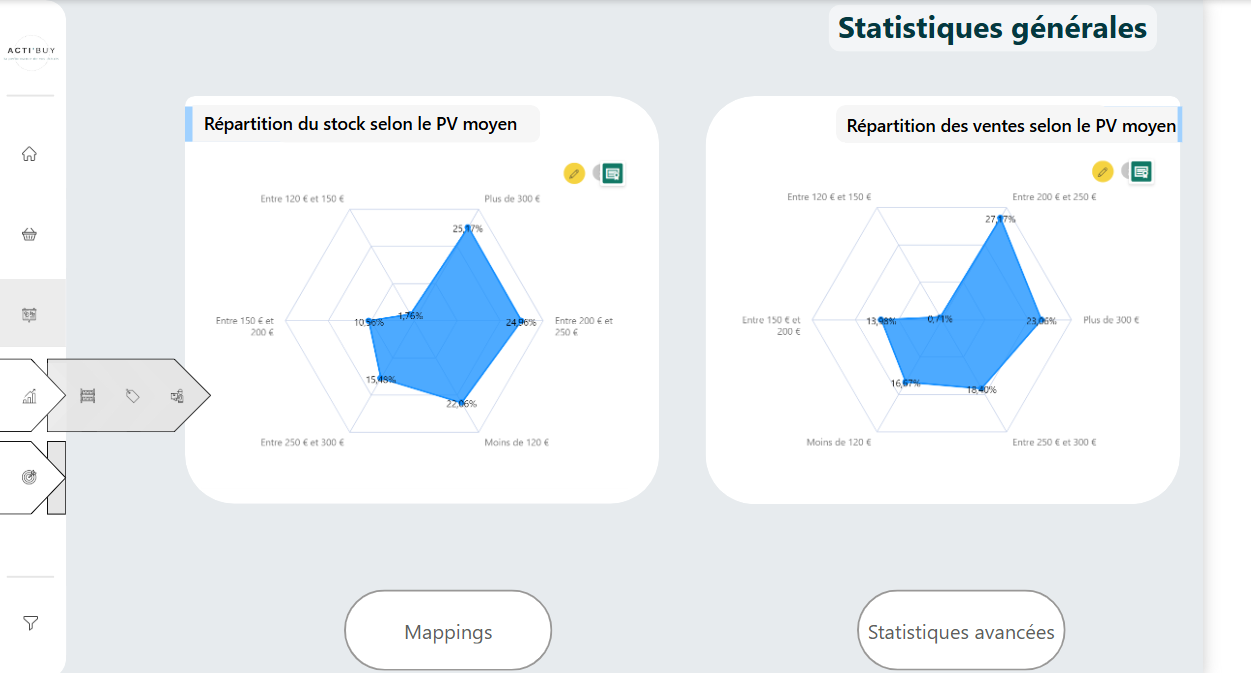Viewport: 1251px width, 673px height.
Task: Select the price tag icon in flyout
Action: [x=132, y=396]
